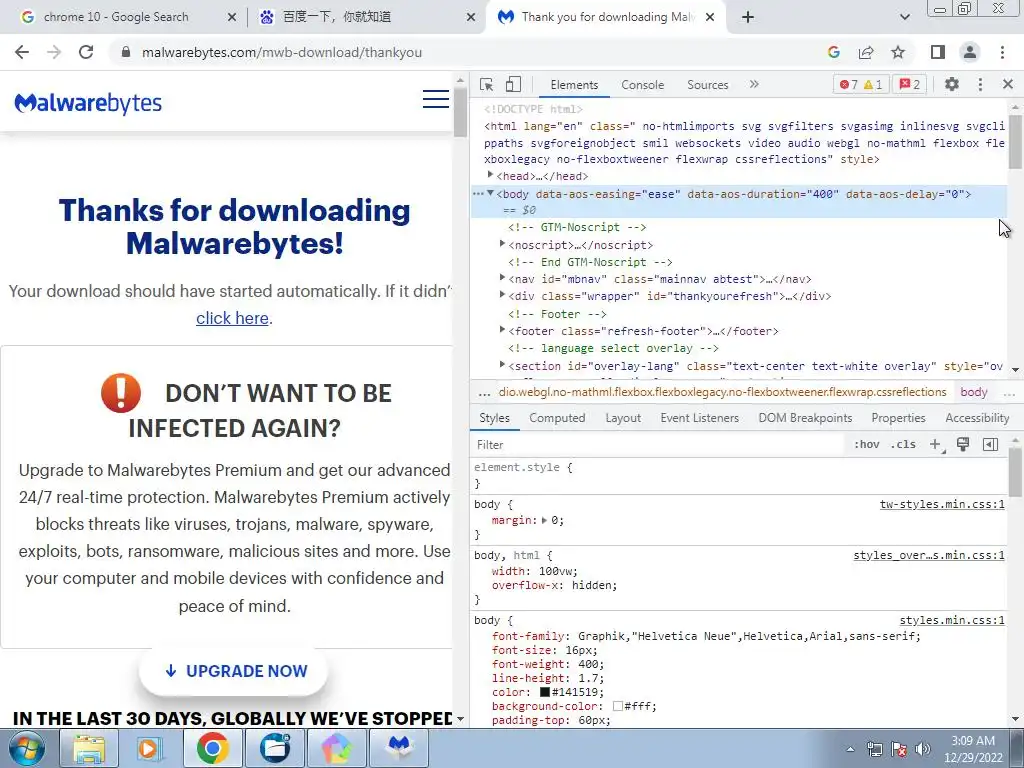The width and height of the screenshot is (1024, 768).
Task: Open the styles_over…s.min.css:1 source link
Action: click(929, 555)
